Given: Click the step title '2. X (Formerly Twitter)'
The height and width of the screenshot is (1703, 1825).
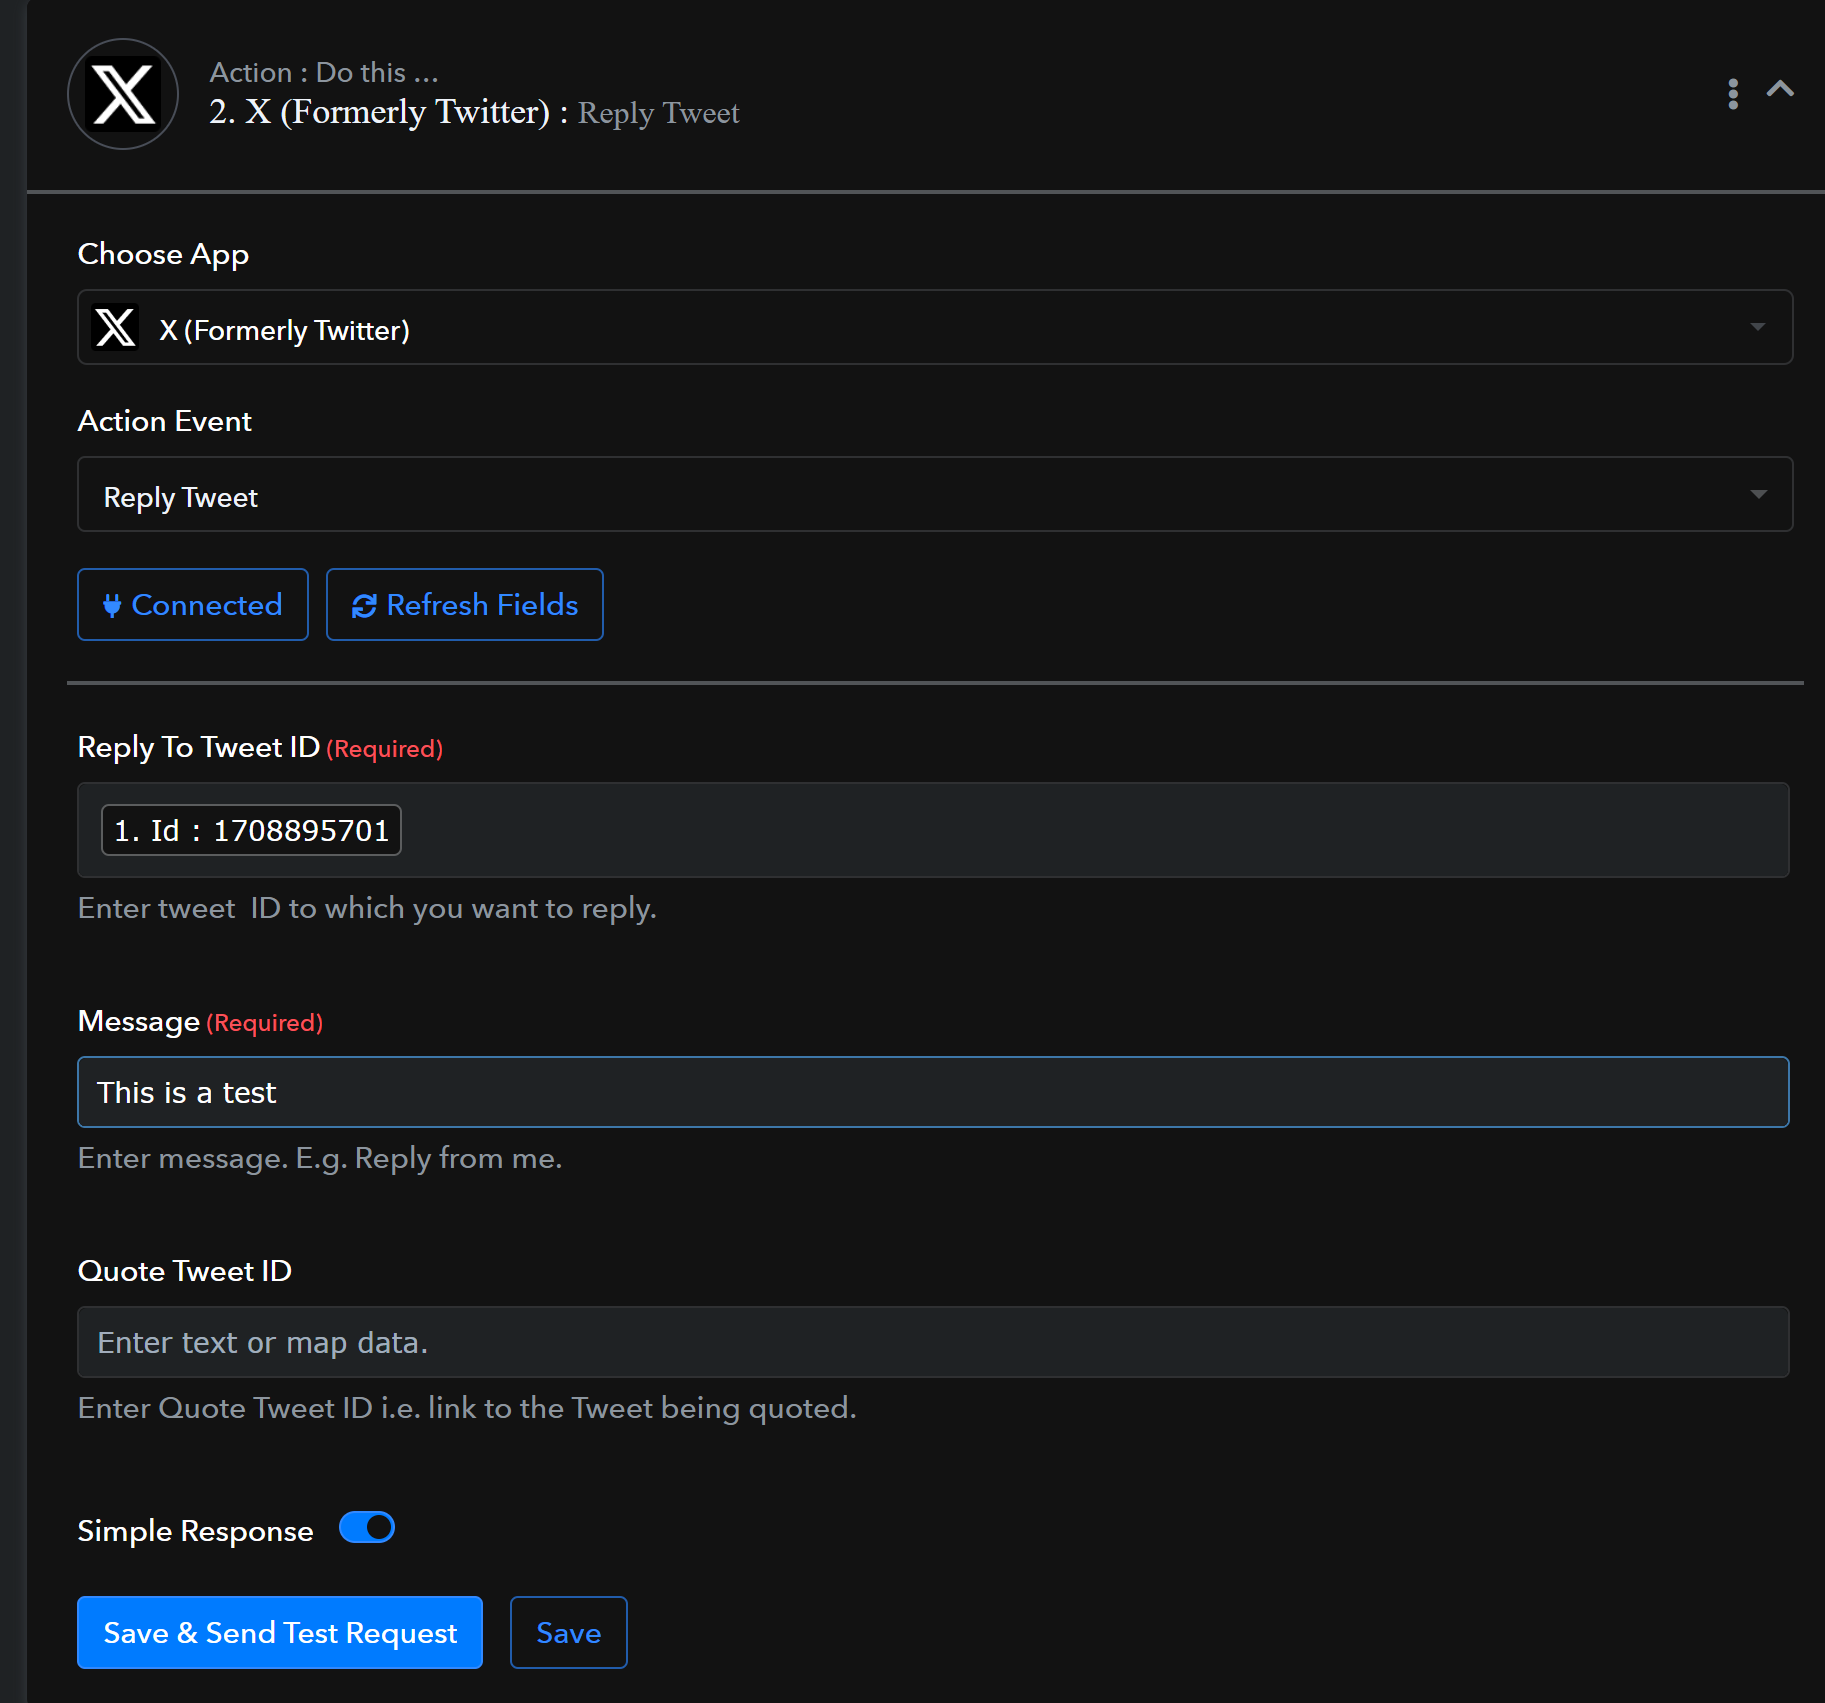Looking at the screenshot, I should 380,112.
